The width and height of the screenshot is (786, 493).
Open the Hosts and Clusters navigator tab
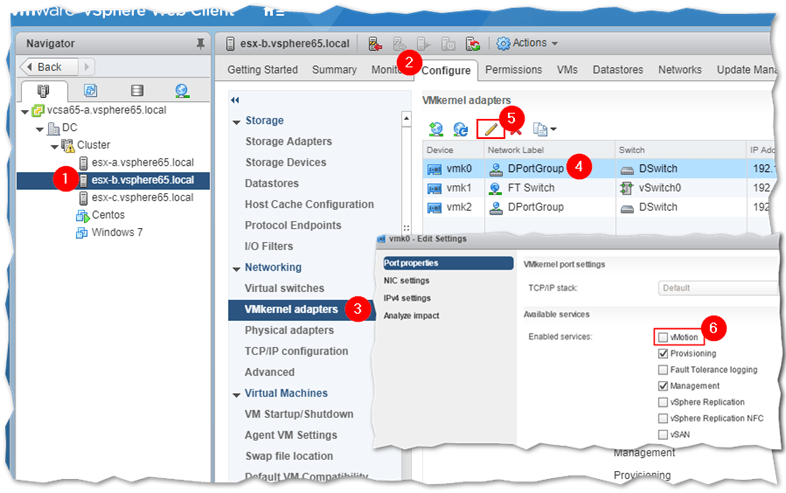coord(43,91)
